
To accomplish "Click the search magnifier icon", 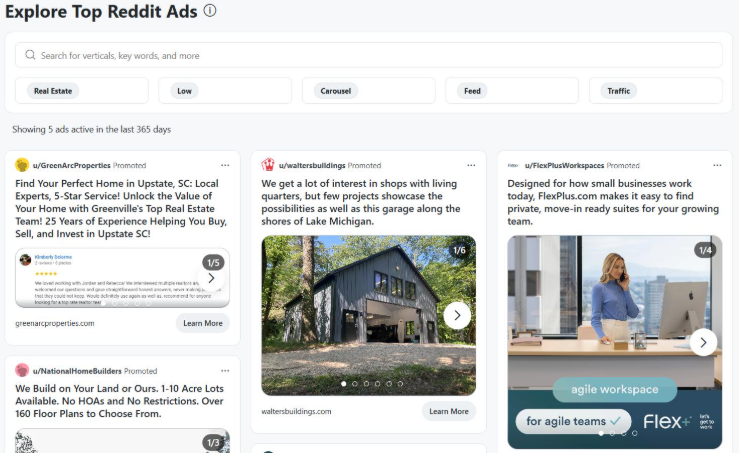I will (x=30, y=56).
